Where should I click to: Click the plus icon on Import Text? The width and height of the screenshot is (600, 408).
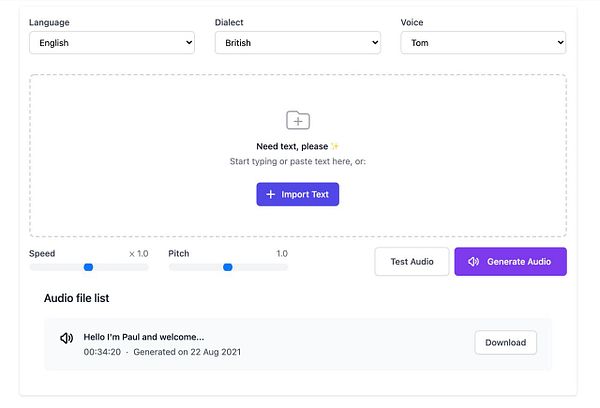(270, 194)
